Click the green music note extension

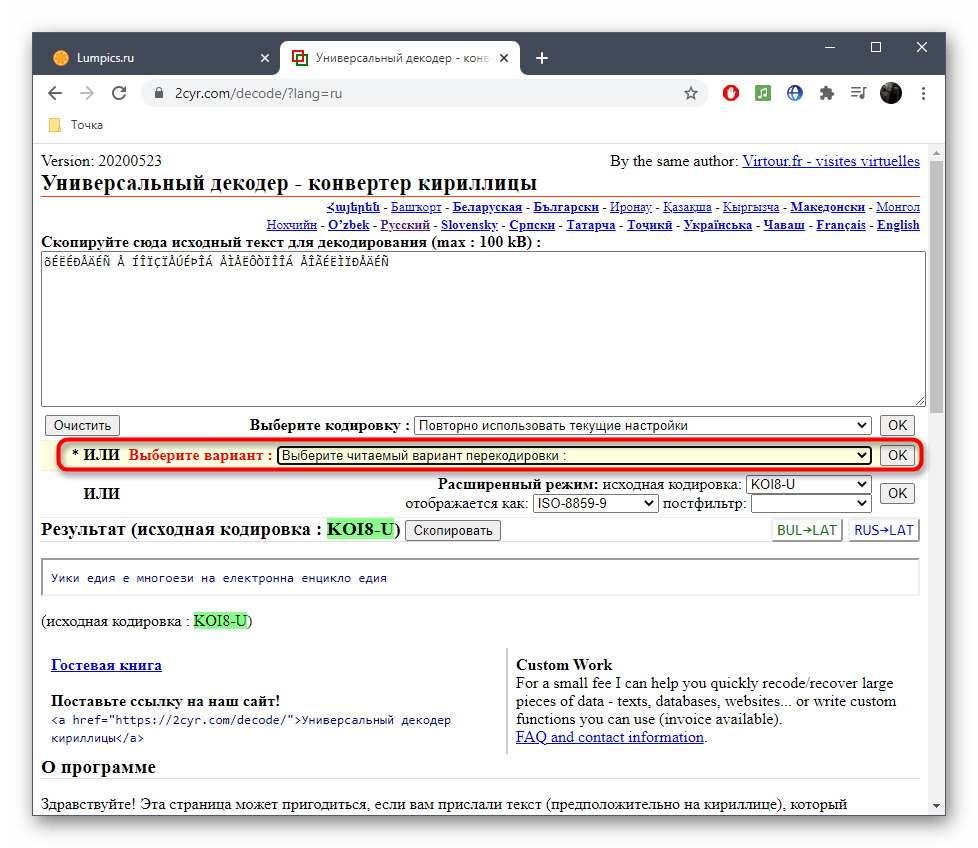pyautogui.click(x=763, y=93)
